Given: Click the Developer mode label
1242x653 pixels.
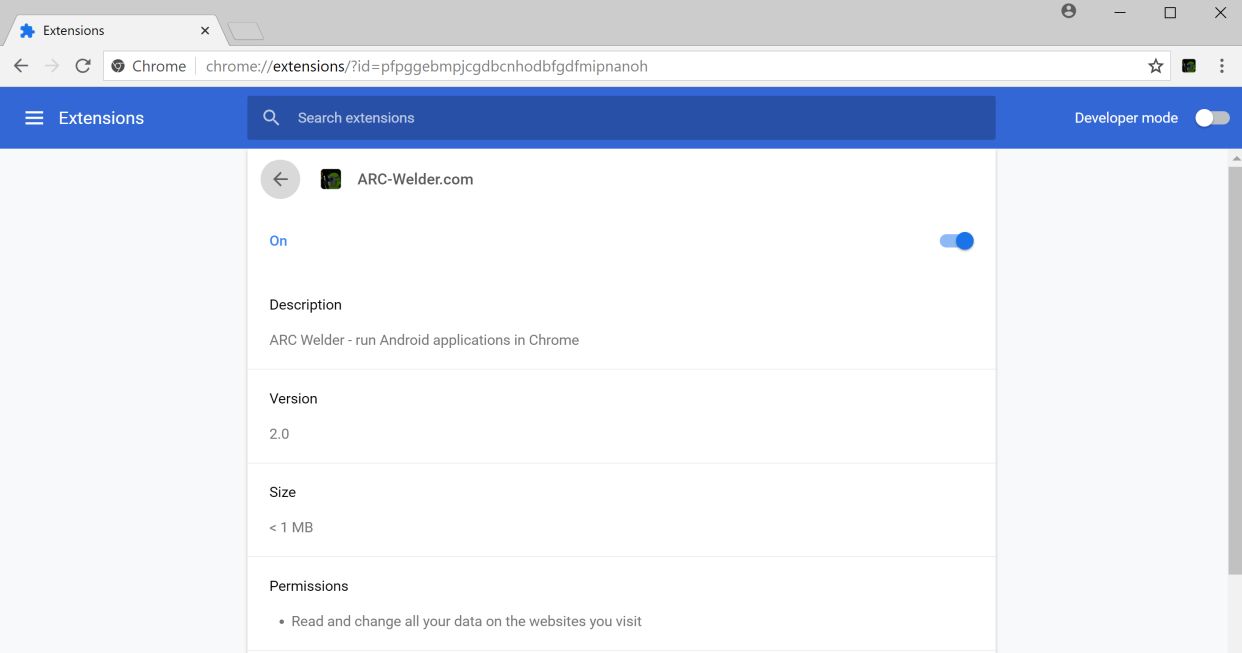Looking at the screenshot, I should coord(1126,118).
